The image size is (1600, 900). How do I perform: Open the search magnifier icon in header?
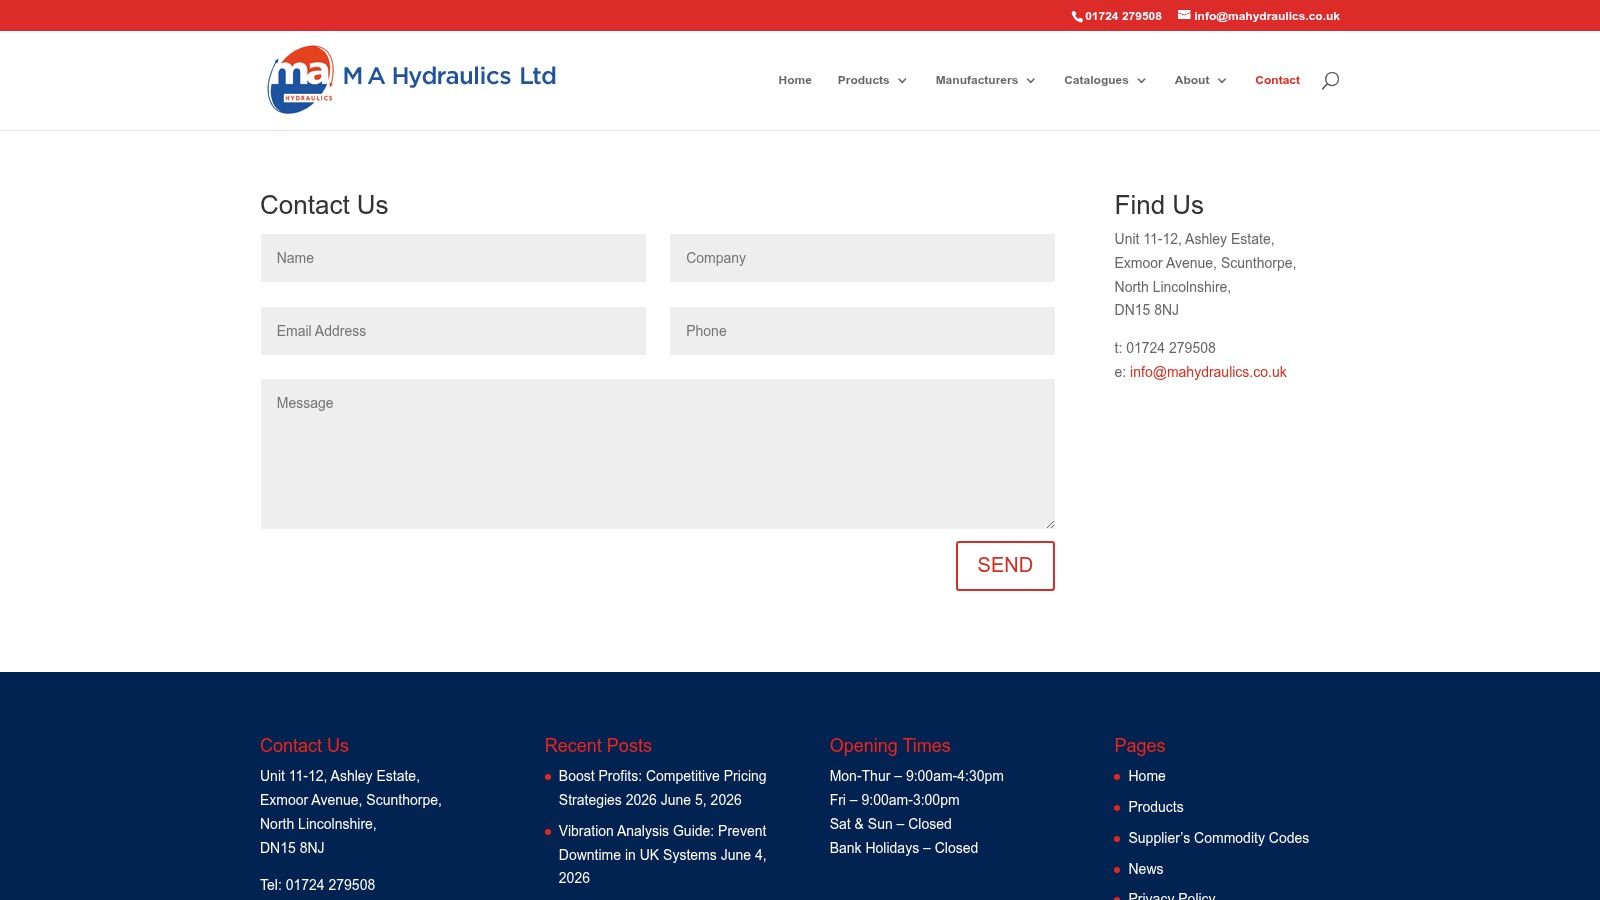tap(1330, 80)
